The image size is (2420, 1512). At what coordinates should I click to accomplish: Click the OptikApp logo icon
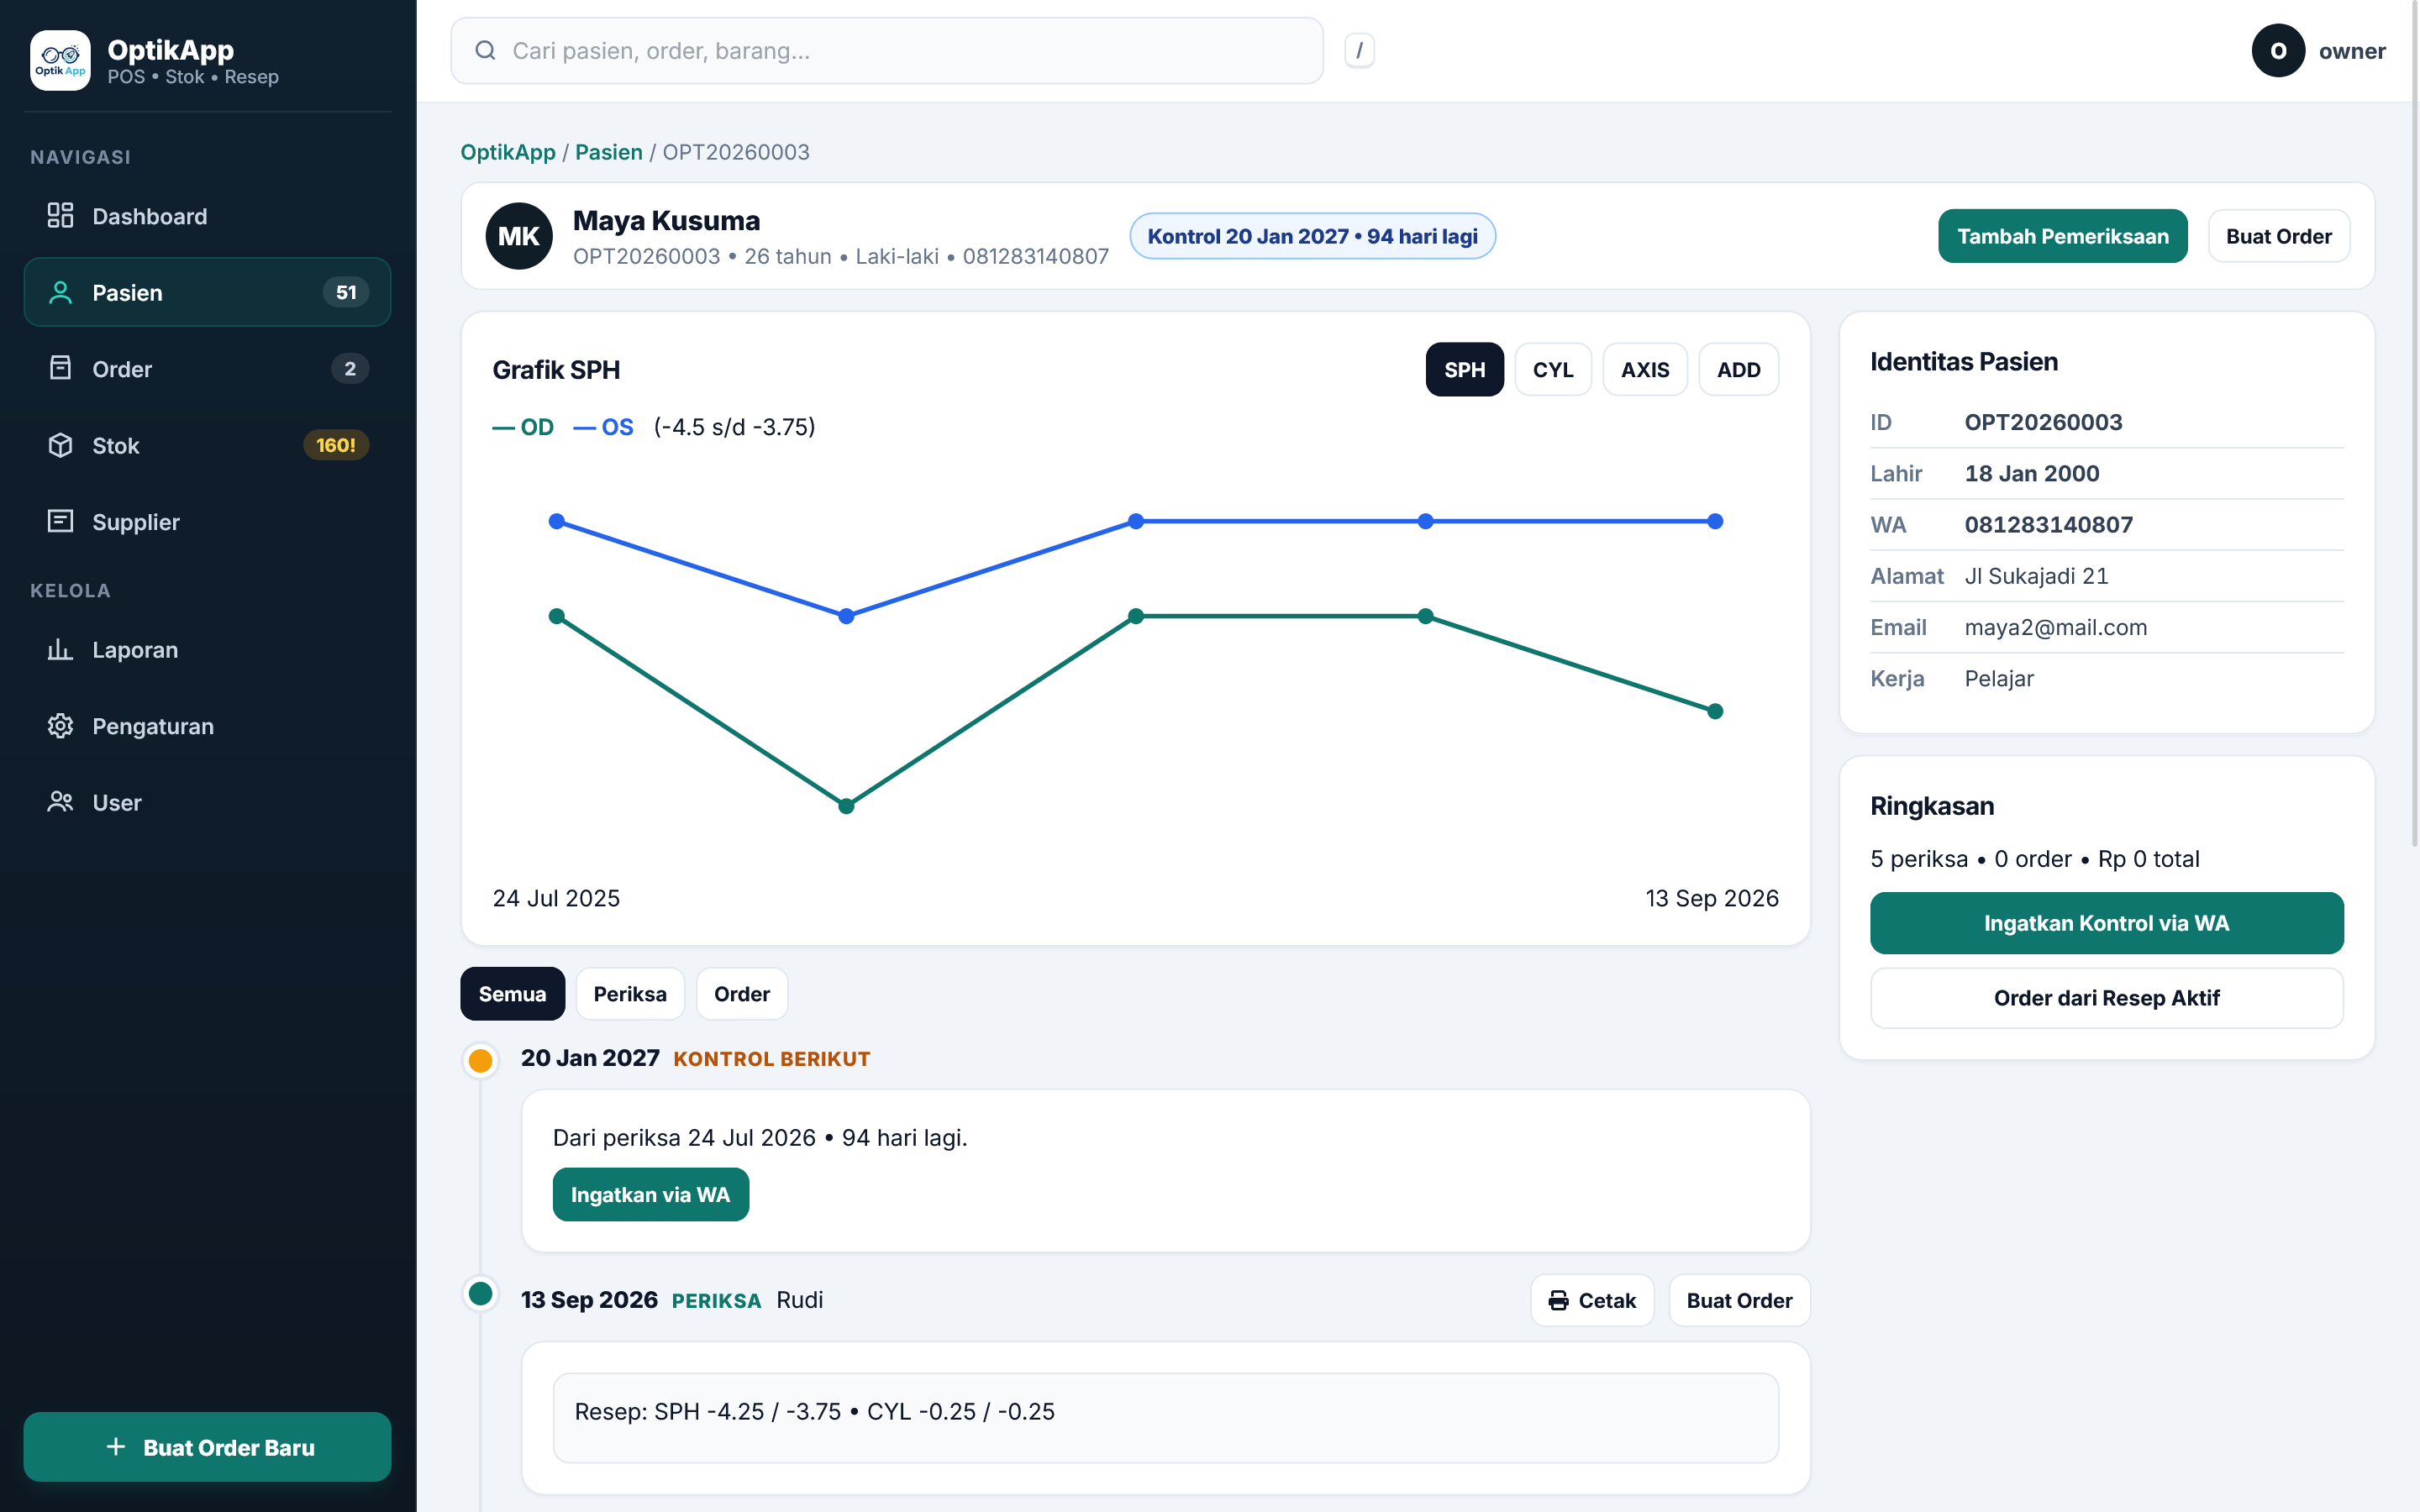(60, 60)
